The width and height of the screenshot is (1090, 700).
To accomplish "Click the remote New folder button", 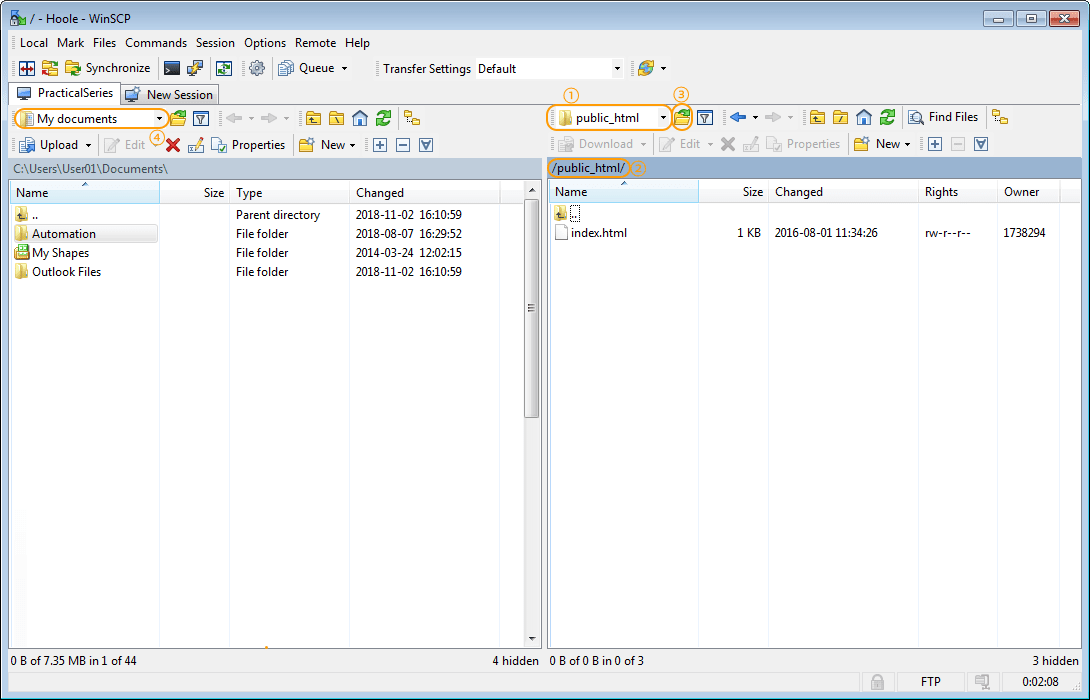I will (877, 144).
